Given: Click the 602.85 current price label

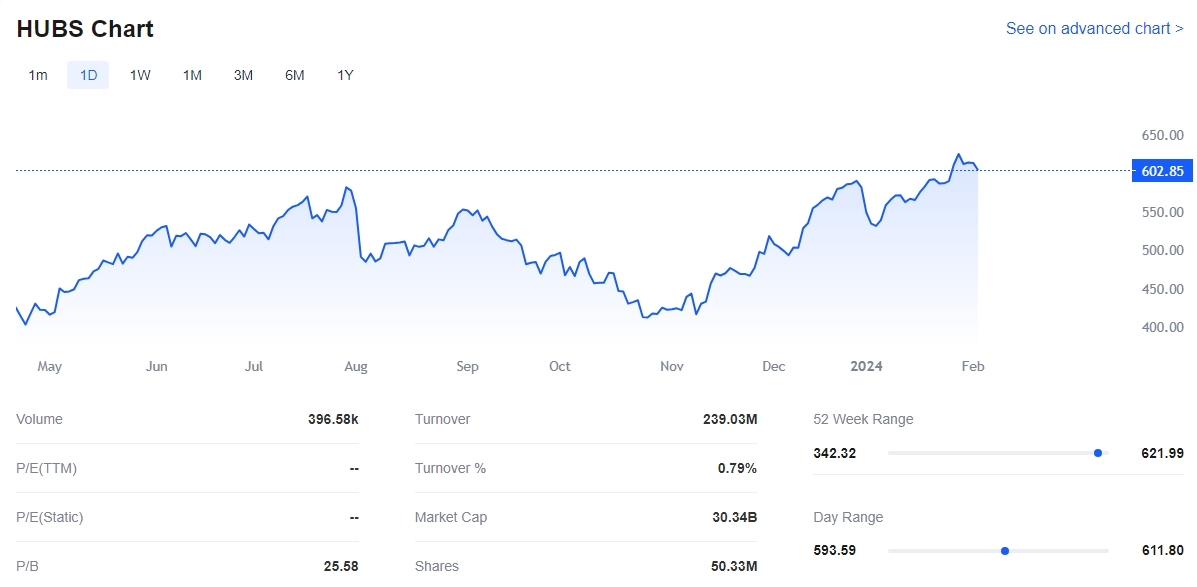Looking at the screenshot, I should [x=1161, y=171].
